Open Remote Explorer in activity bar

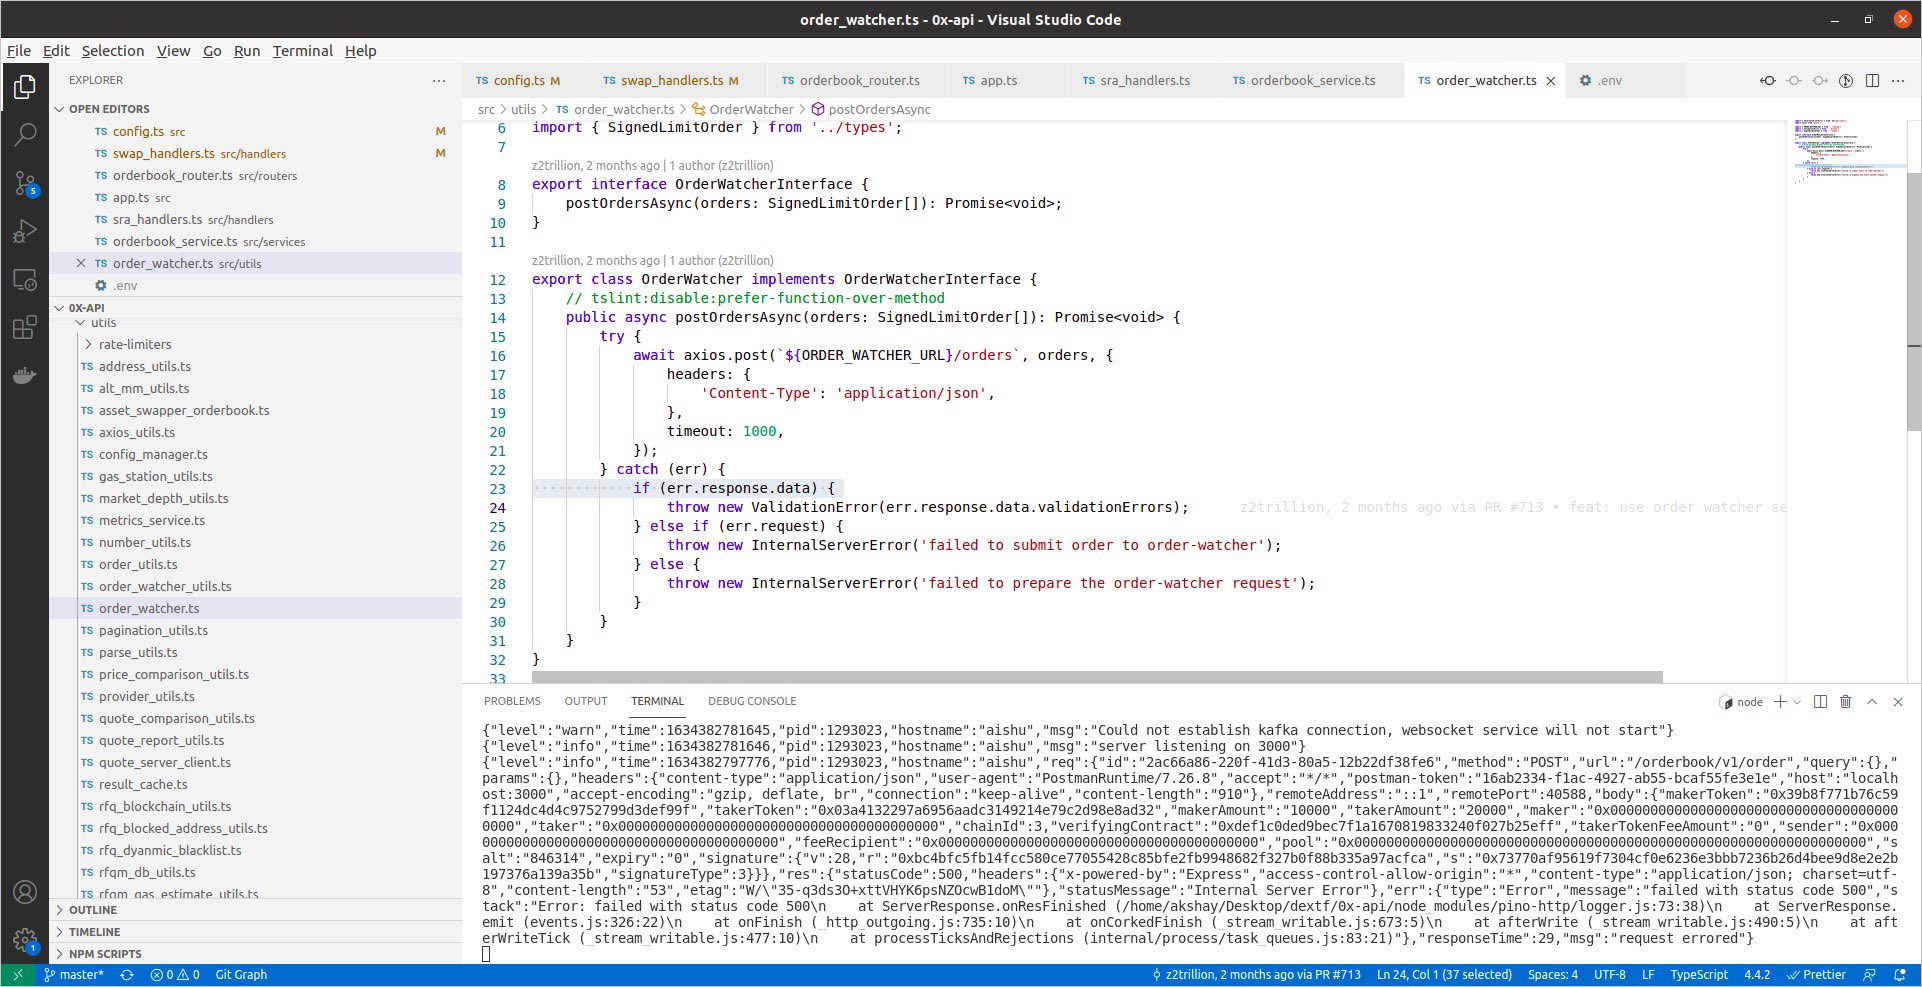tap(25, 280)
